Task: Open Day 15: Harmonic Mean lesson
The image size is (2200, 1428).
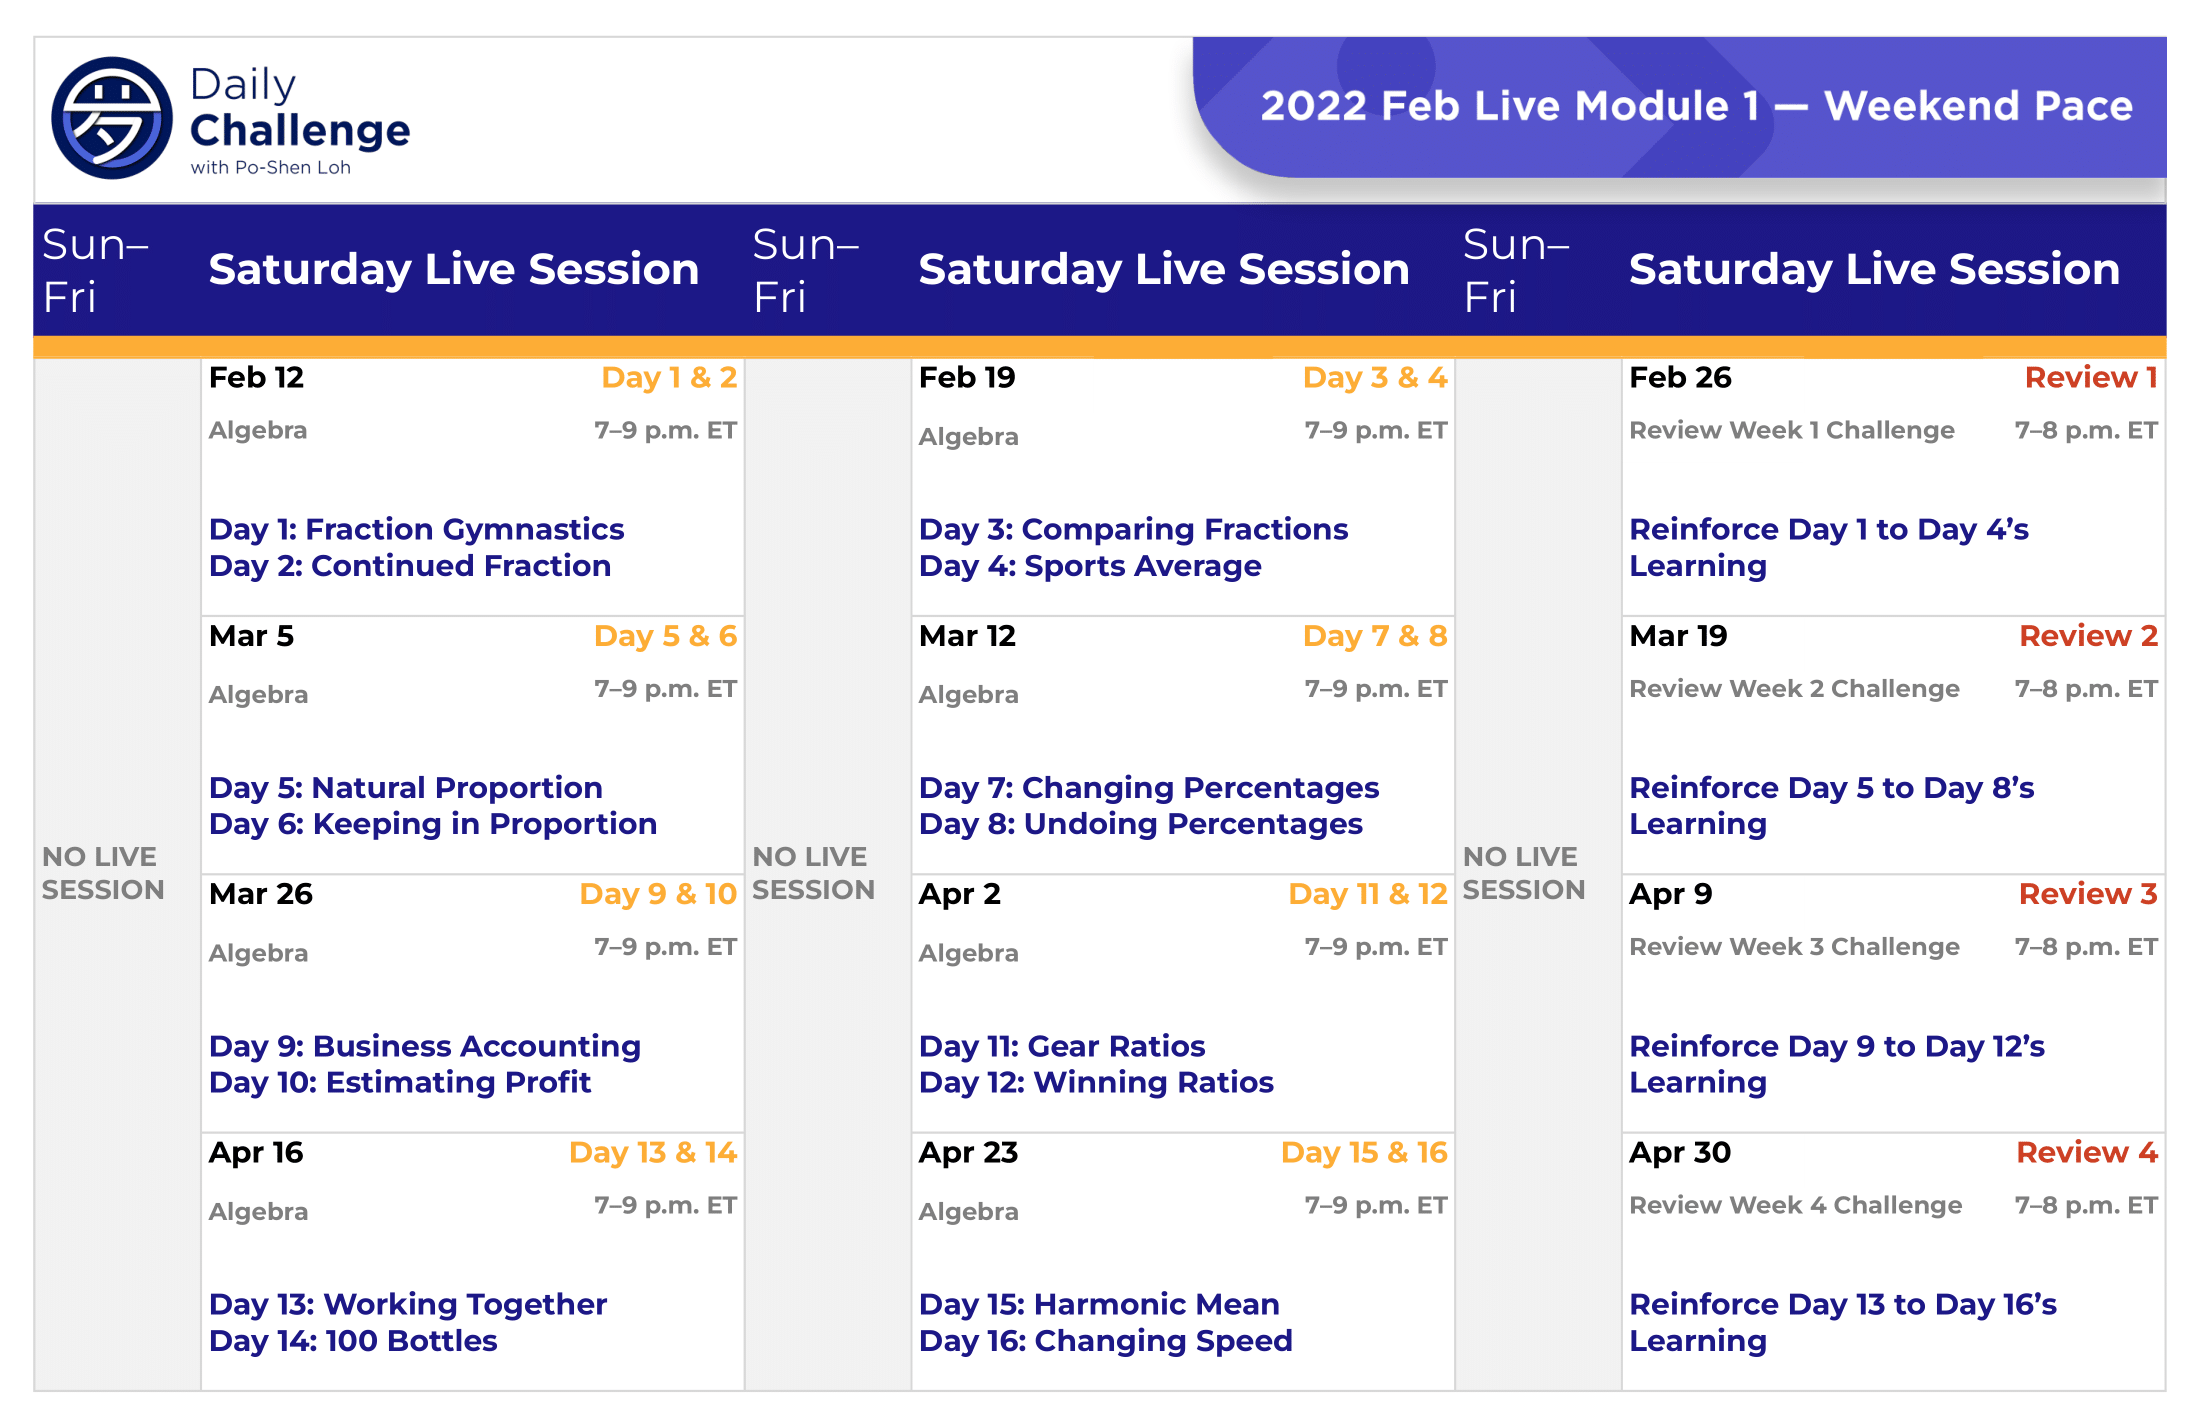Action: [1099, 1305]
